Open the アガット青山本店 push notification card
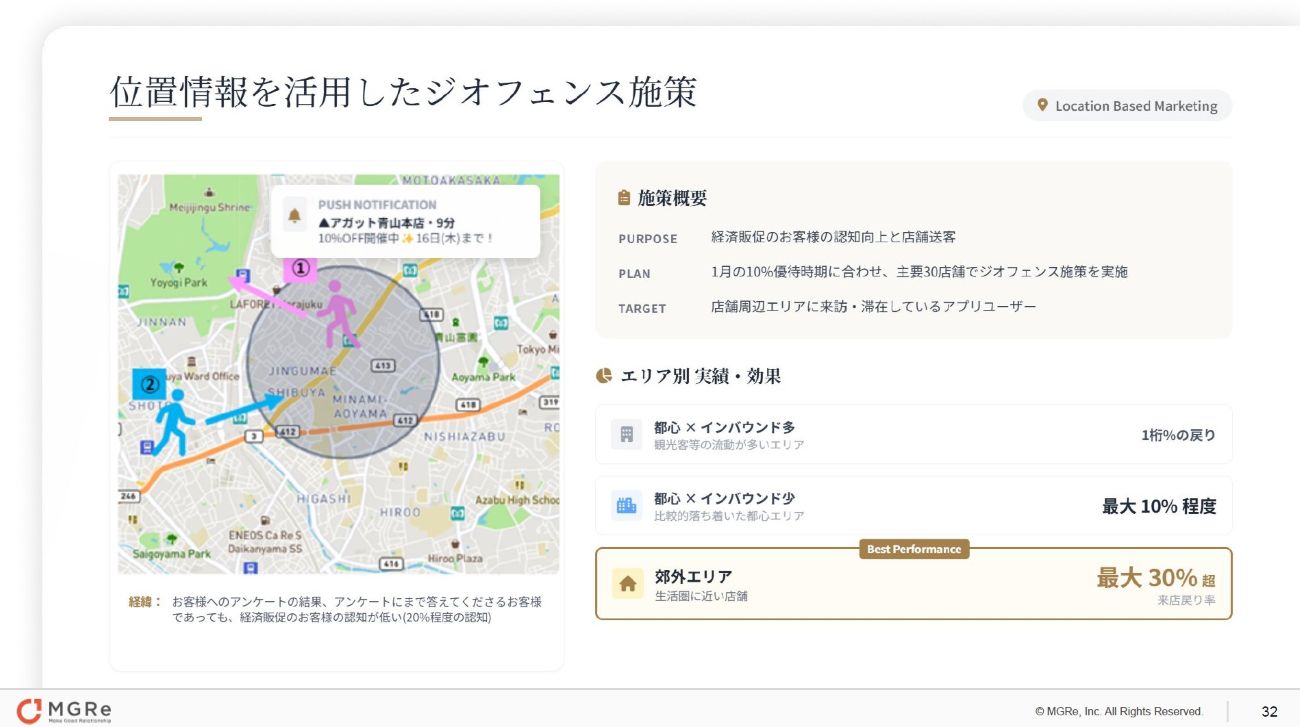The height and width of the screenshot is (727, 1300). point(405,221)
